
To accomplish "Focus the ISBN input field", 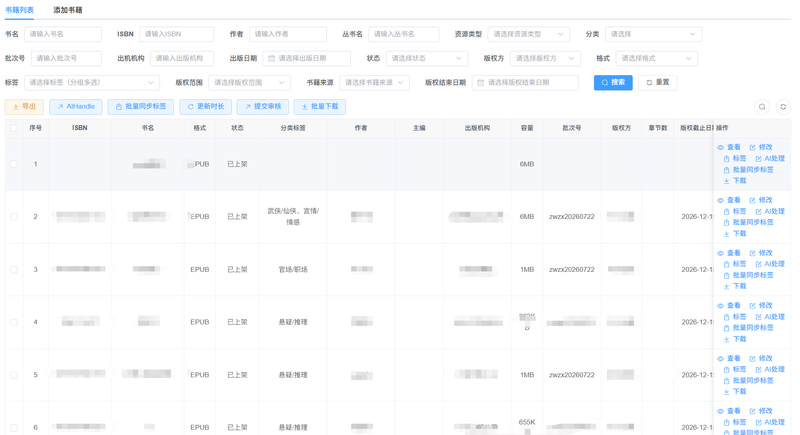I will 177,34.
